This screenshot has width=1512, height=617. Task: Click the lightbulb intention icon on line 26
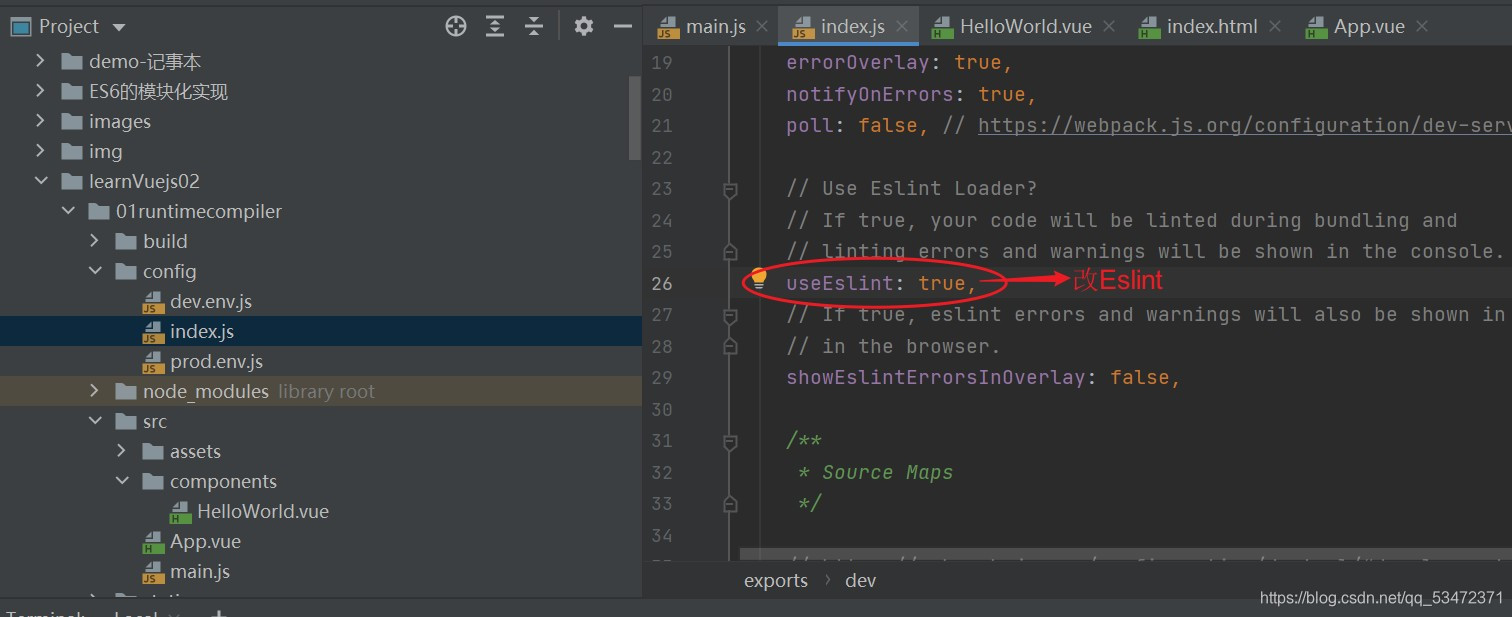[759, 279]
